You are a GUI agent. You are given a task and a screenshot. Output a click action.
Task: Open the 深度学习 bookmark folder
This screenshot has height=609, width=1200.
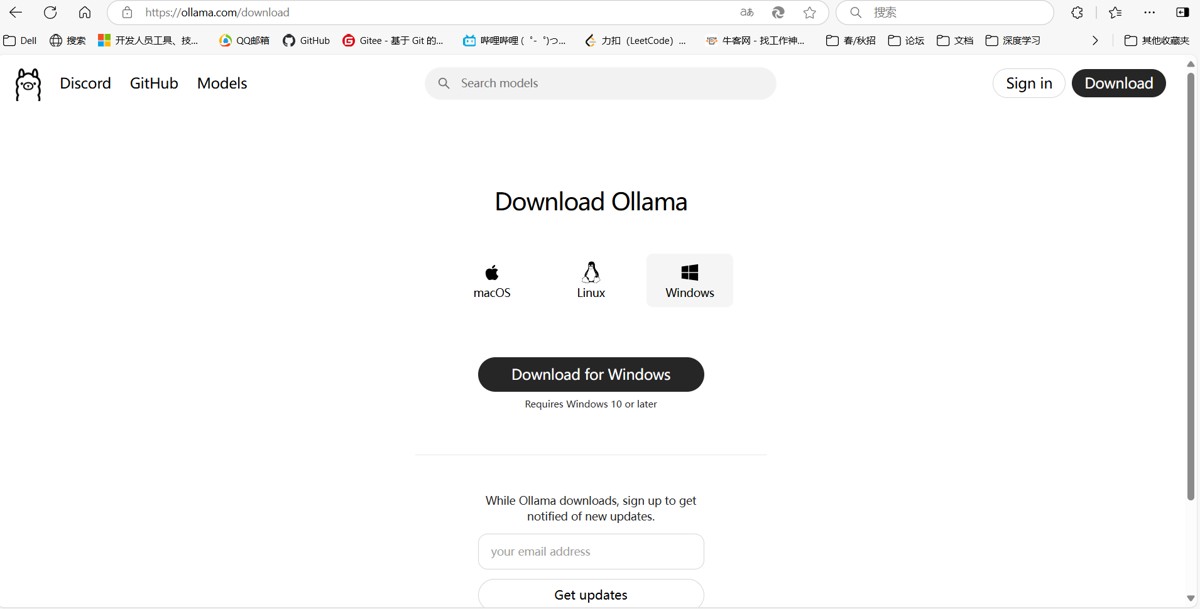click(1013, 40)
